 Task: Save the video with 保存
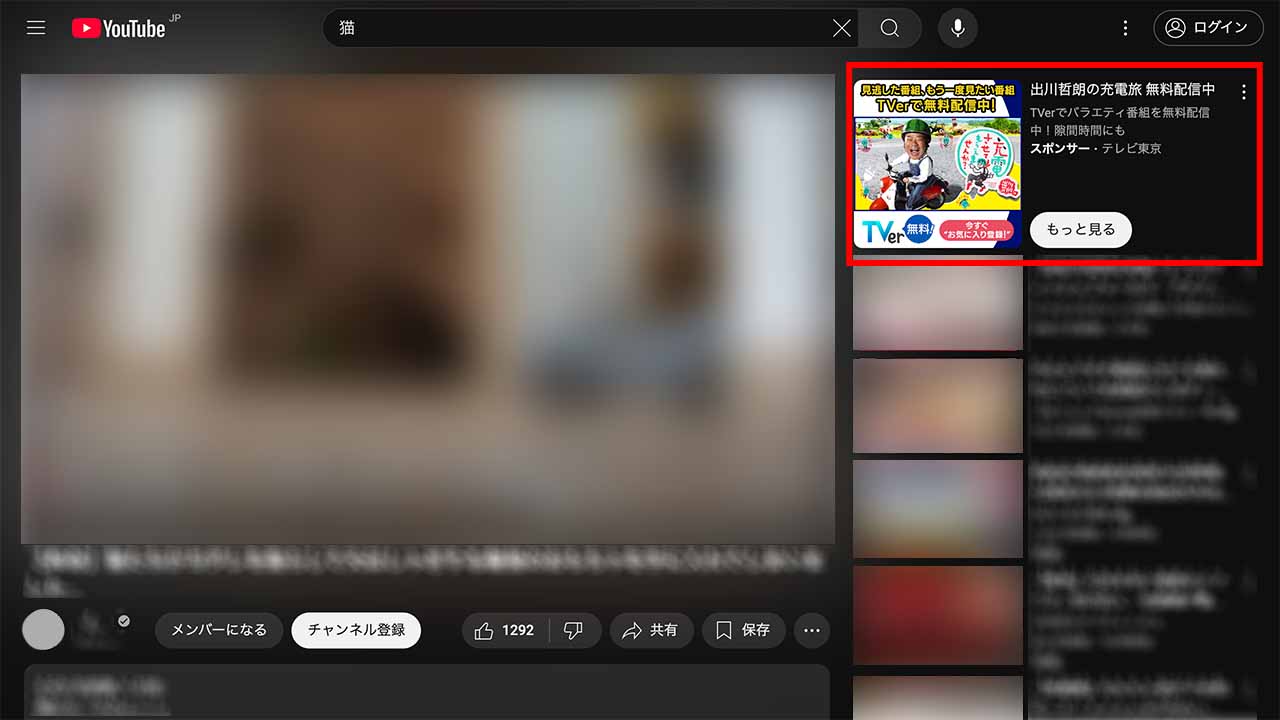pos(743,630)
